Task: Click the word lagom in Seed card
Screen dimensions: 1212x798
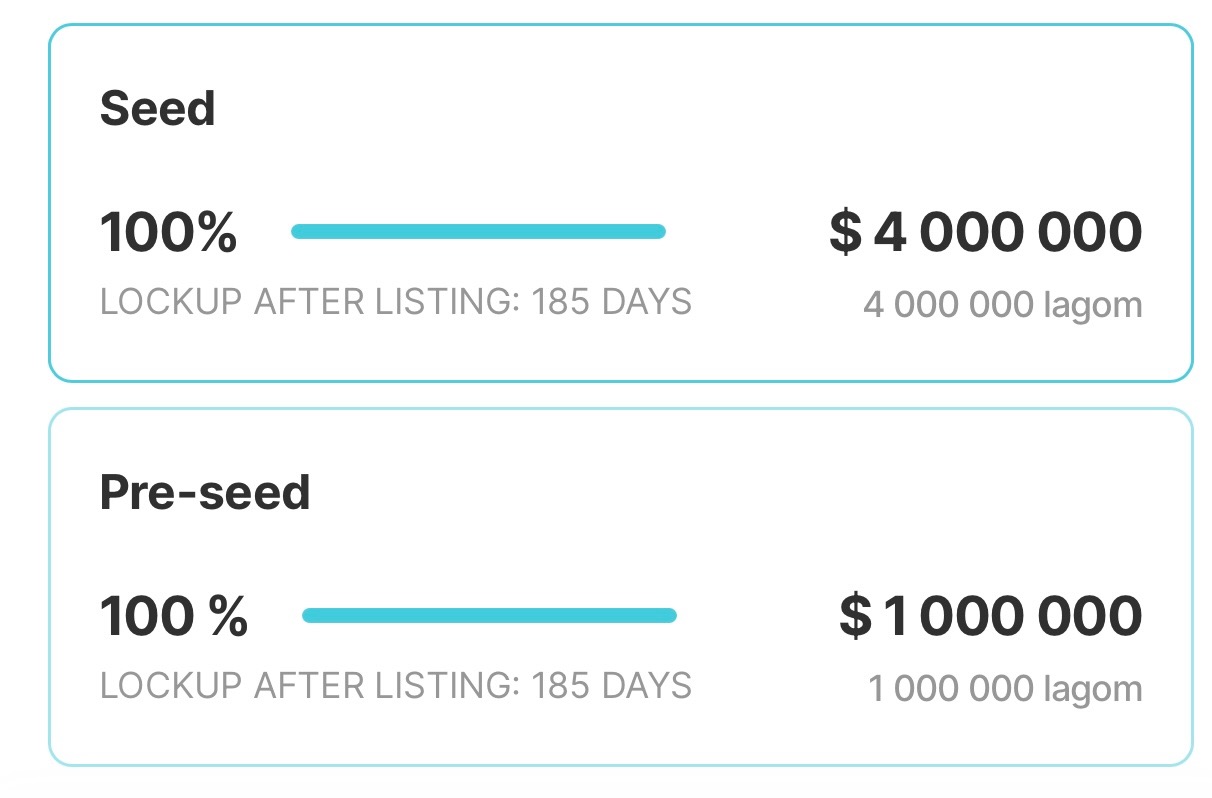Action: click(x=1092, y=305)
